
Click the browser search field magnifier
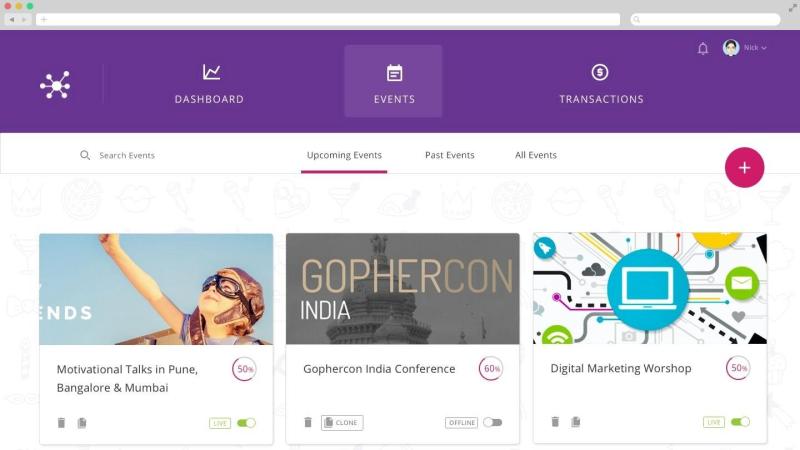(636, 19)
